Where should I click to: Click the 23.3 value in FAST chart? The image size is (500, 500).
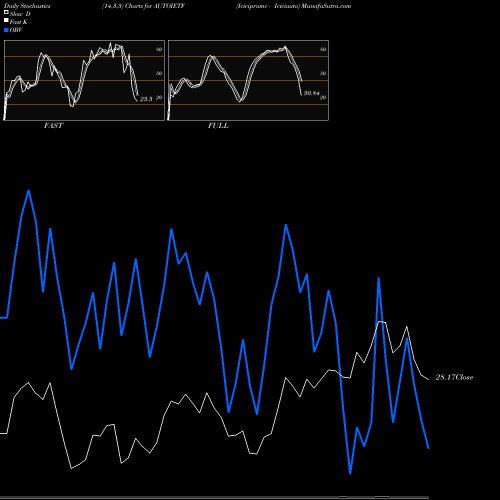tap(146, 99)
